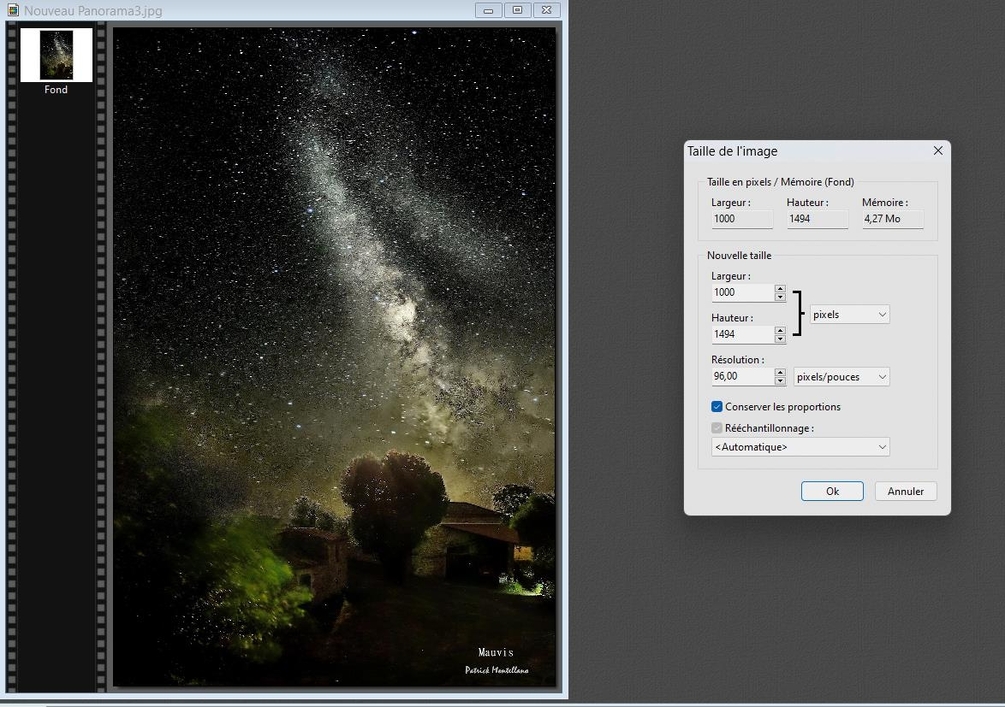
Task: Open the pixels unit dropdown
Action: click(849, 314)
